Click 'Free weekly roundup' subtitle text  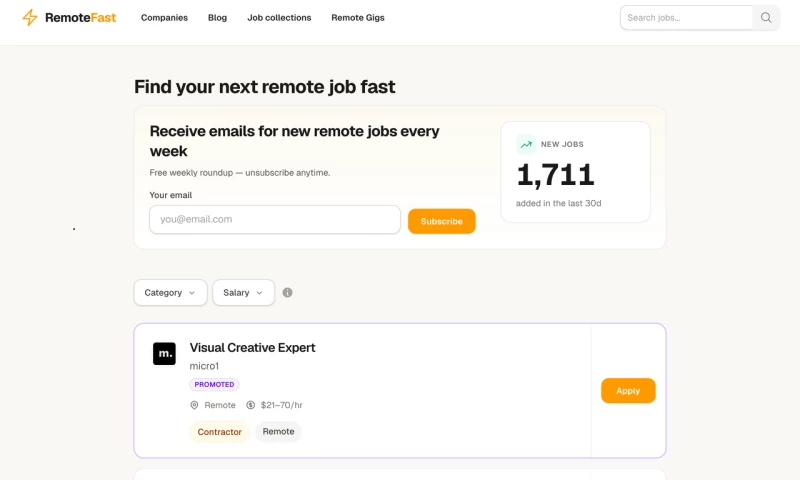click(240, 173)
